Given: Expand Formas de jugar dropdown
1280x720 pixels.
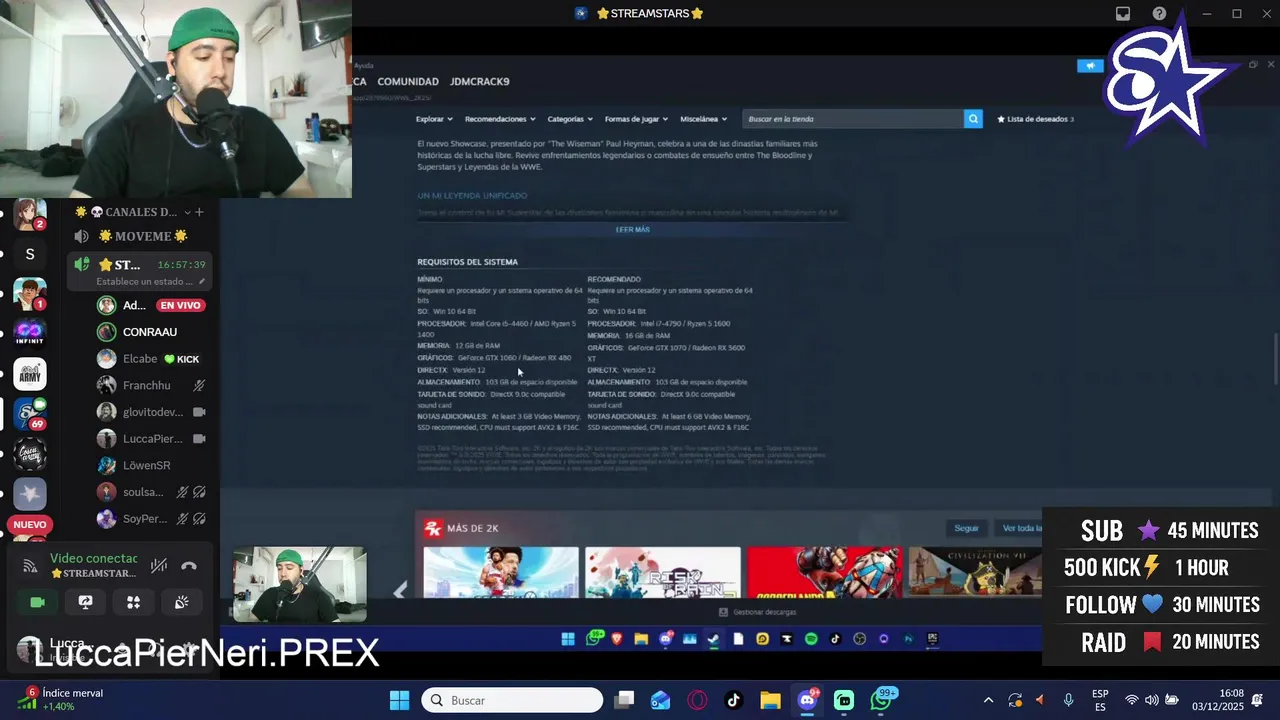Looking at the screenshot, I should [x=636, y=119].
